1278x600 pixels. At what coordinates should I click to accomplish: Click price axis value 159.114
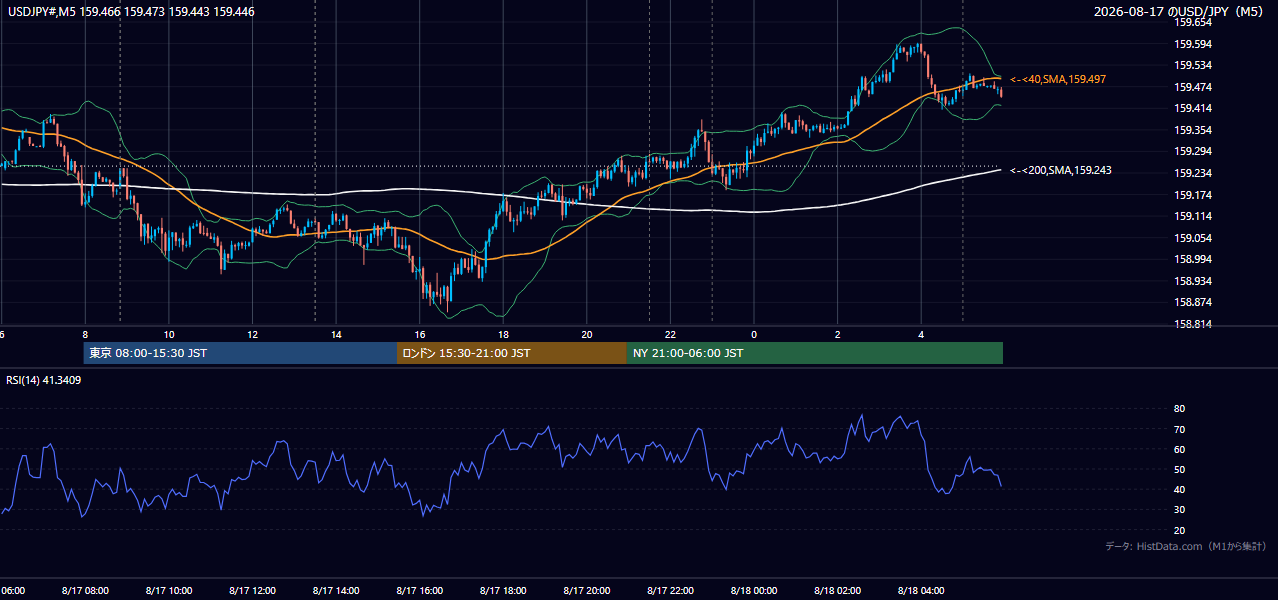(x=1193, y=216)
